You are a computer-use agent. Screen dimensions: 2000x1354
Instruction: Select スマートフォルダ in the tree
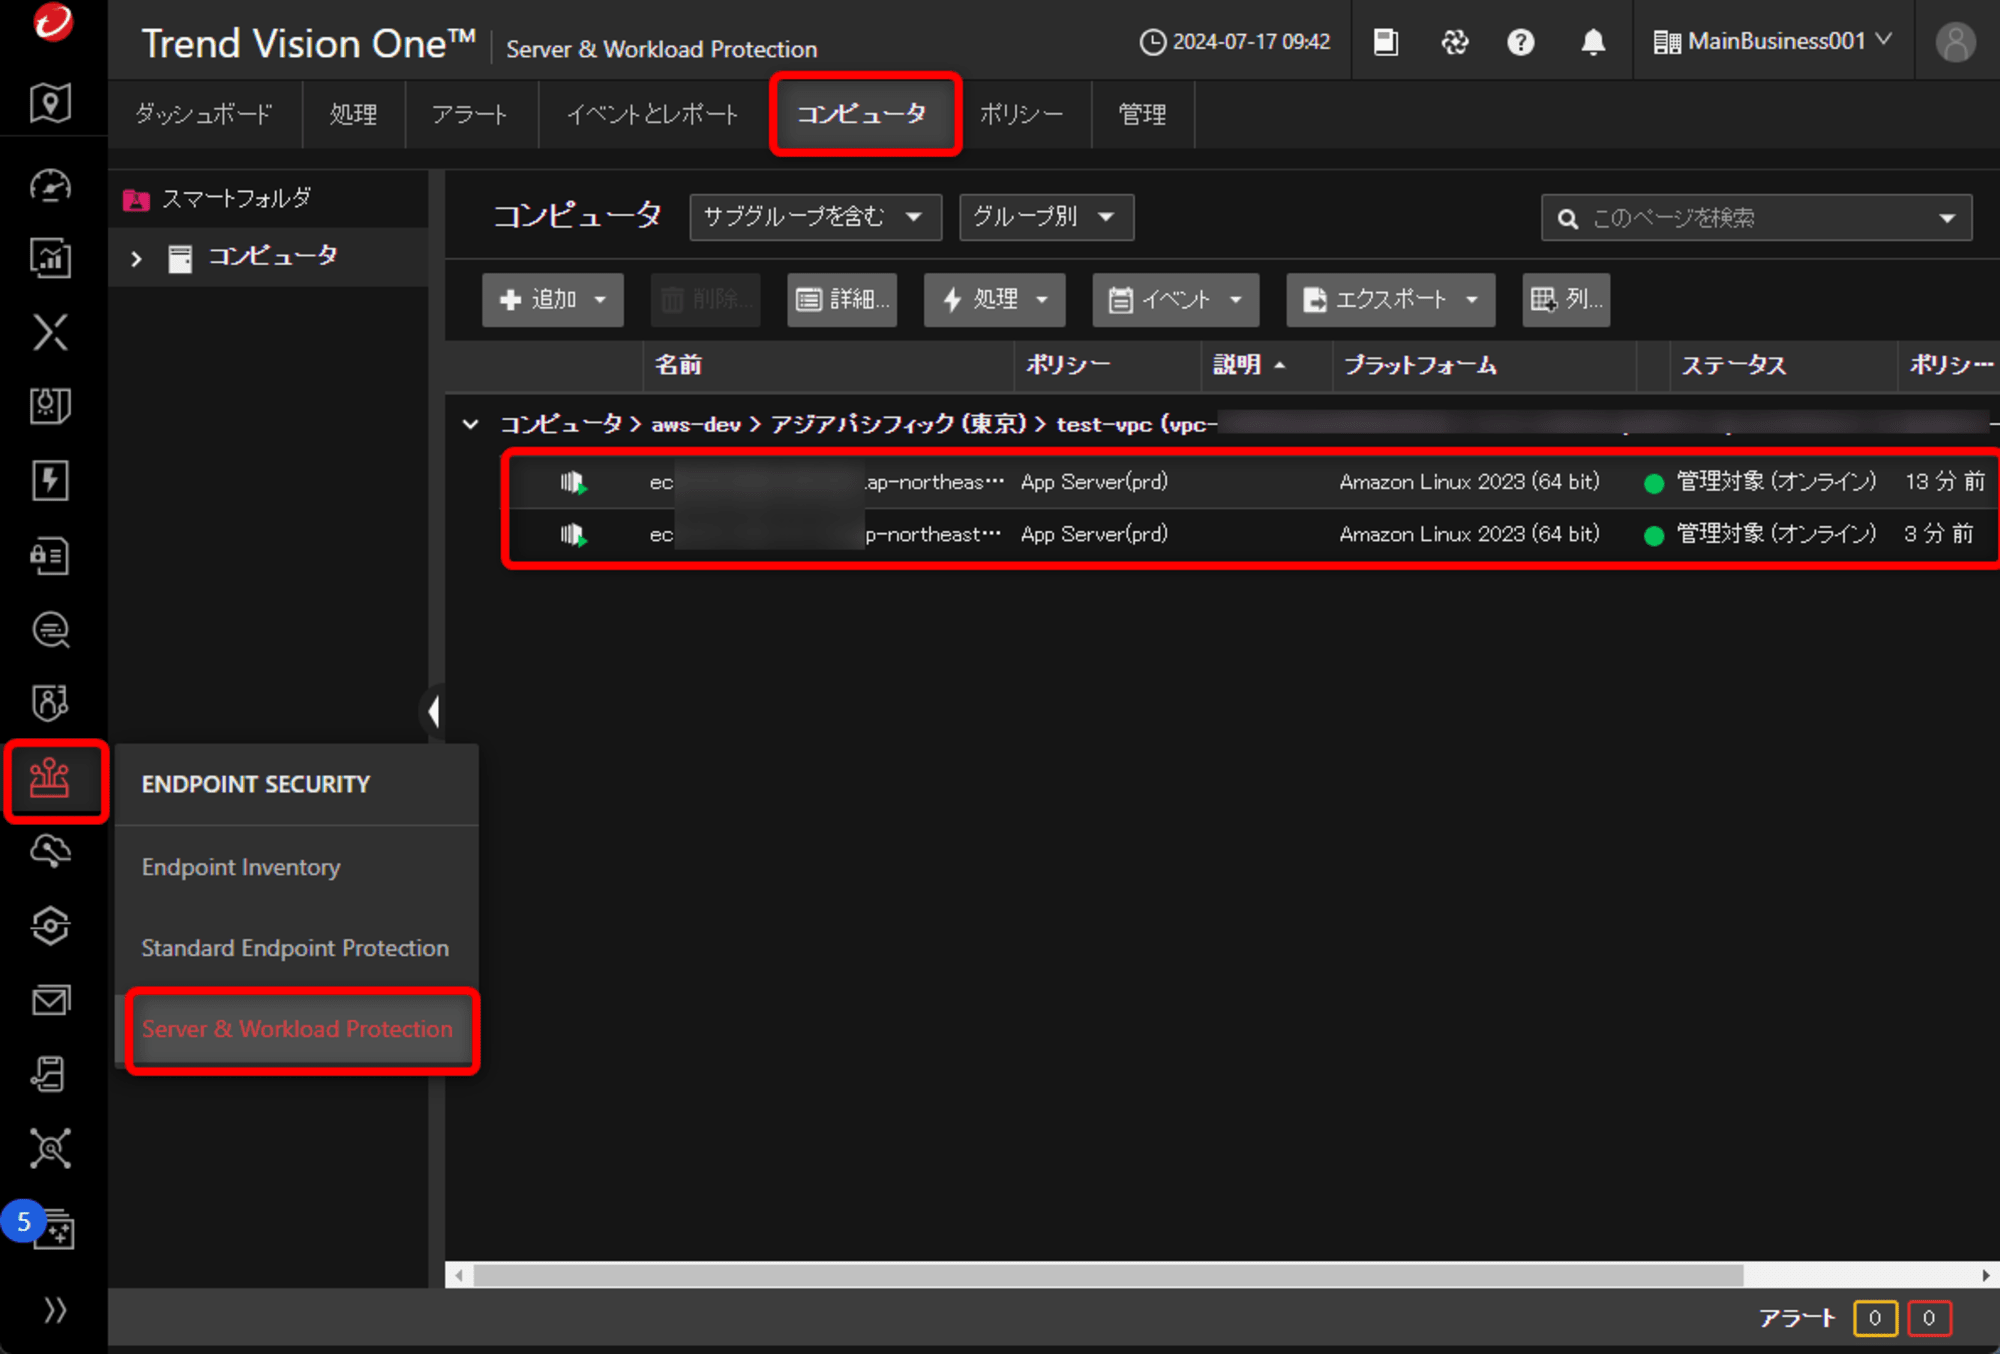point(236,198)
